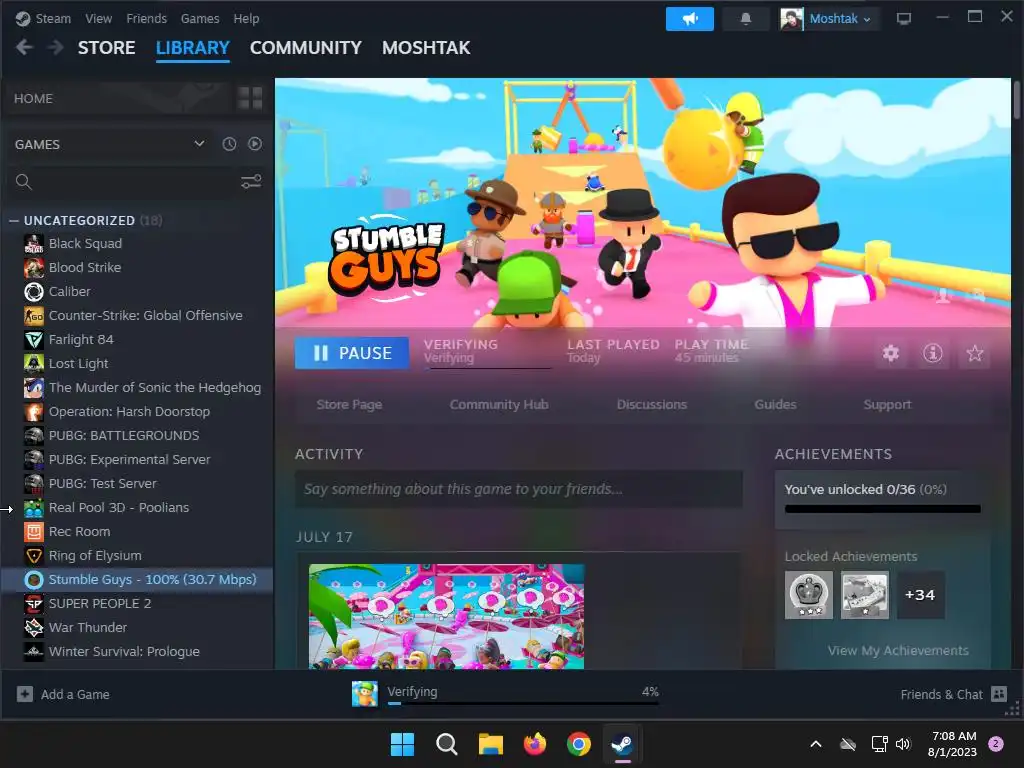
Task: Switch to Big Picture mode monitor icon
Action: (903, 19)
